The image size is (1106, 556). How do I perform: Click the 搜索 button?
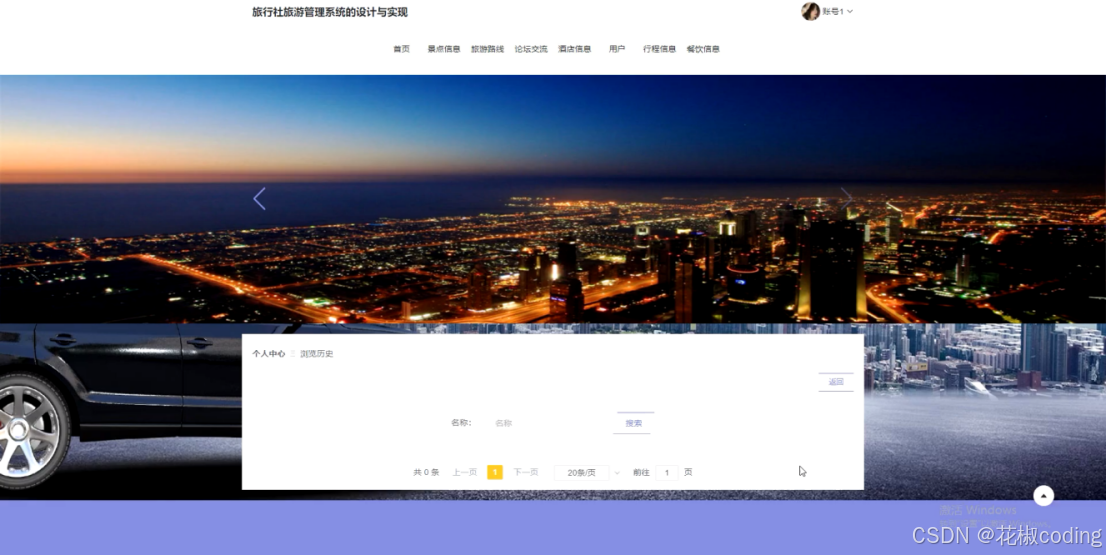coord(633,423)
